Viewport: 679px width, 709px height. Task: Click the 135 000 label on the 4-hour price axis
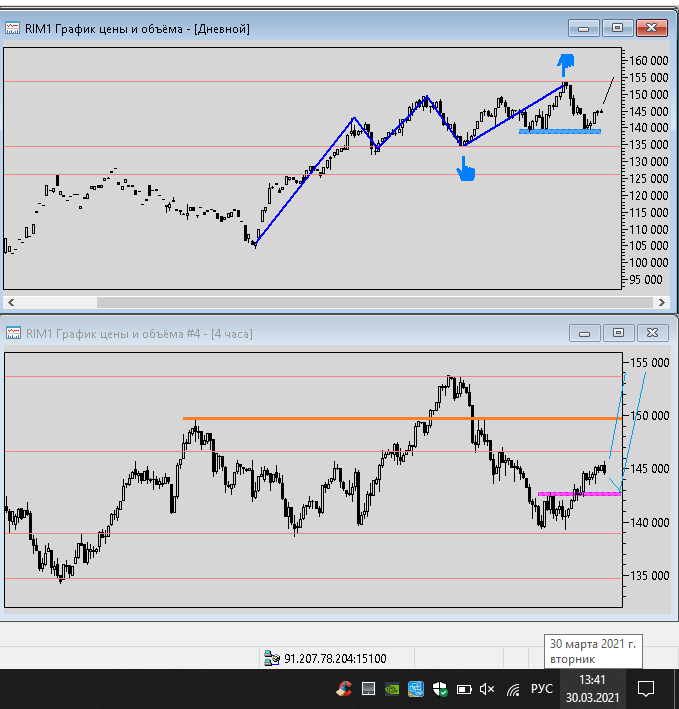[649, 576]
